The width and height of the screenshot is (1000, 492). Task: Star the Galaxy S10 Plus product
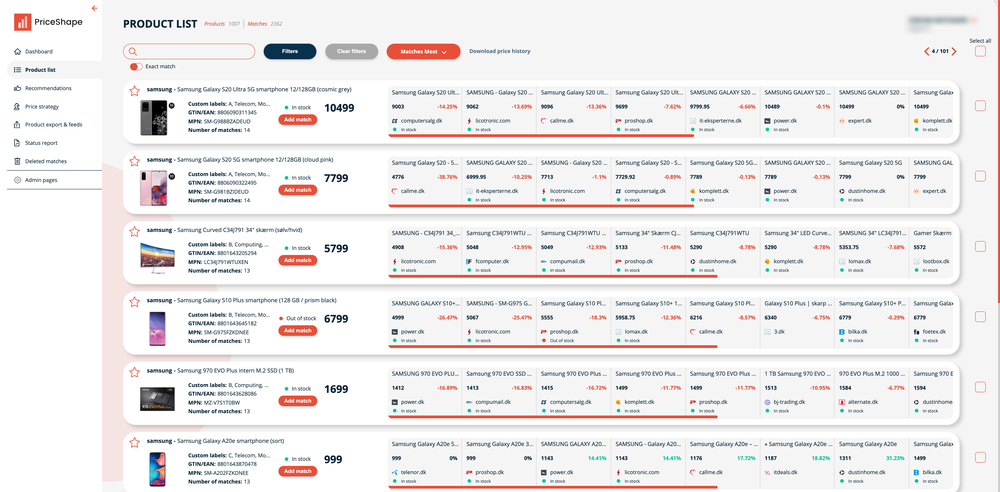coord(134,302)
